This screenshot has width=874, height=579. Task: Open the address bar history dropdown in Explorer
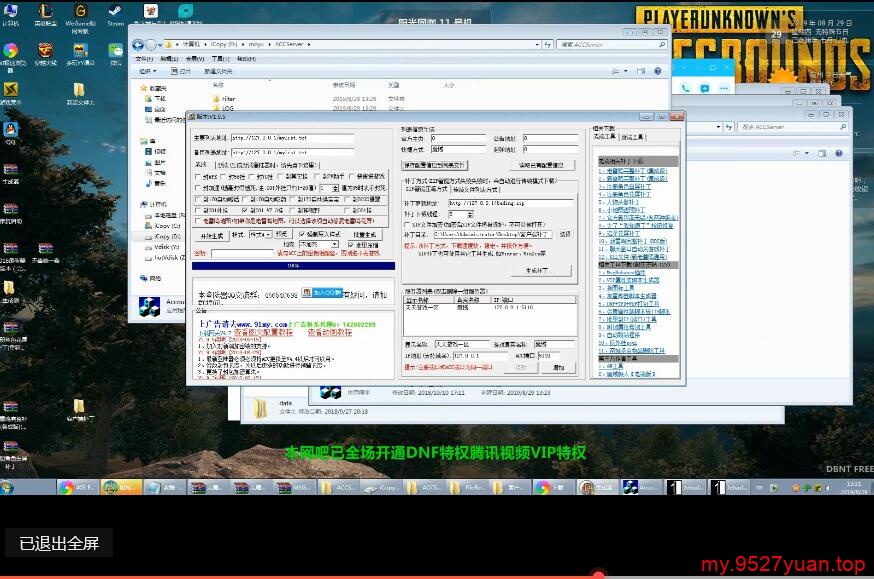click(x=537, y=45)
